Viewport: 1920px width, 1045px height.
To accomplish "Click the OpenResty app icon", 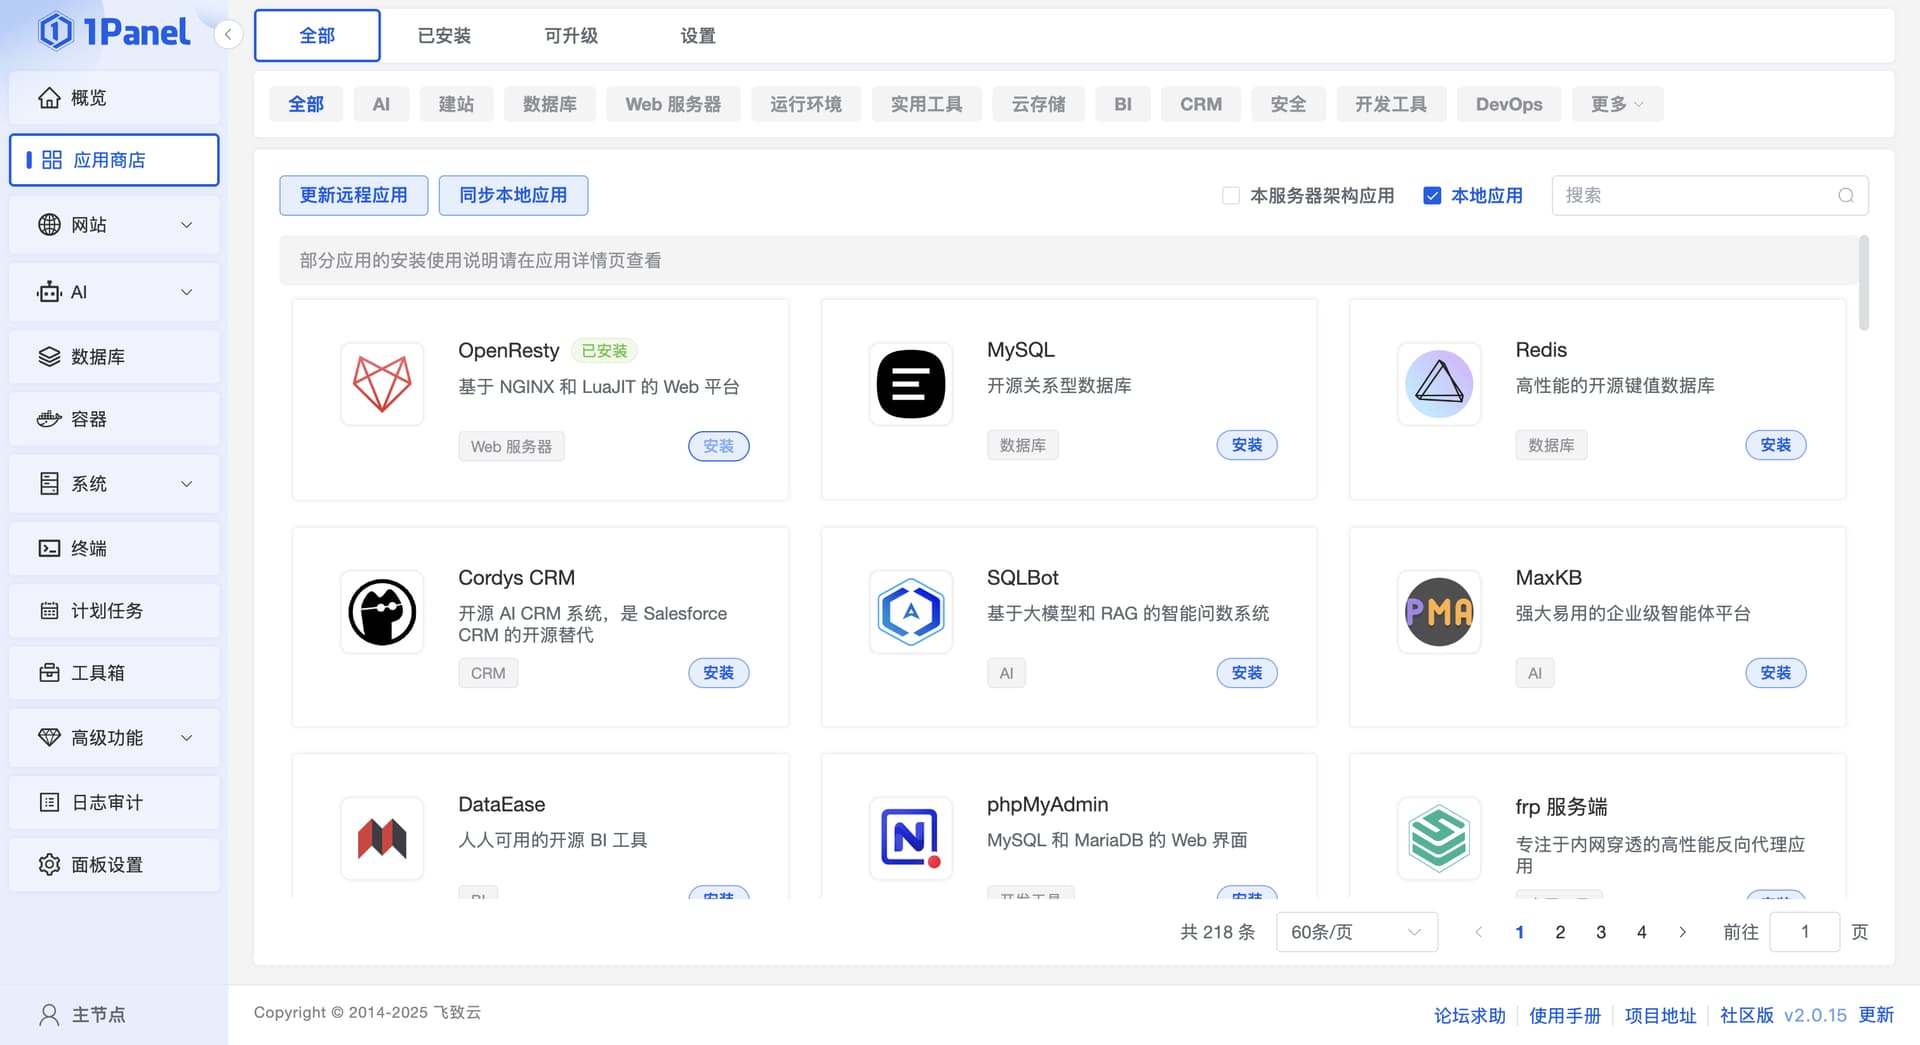I will [x=382, y=384].
